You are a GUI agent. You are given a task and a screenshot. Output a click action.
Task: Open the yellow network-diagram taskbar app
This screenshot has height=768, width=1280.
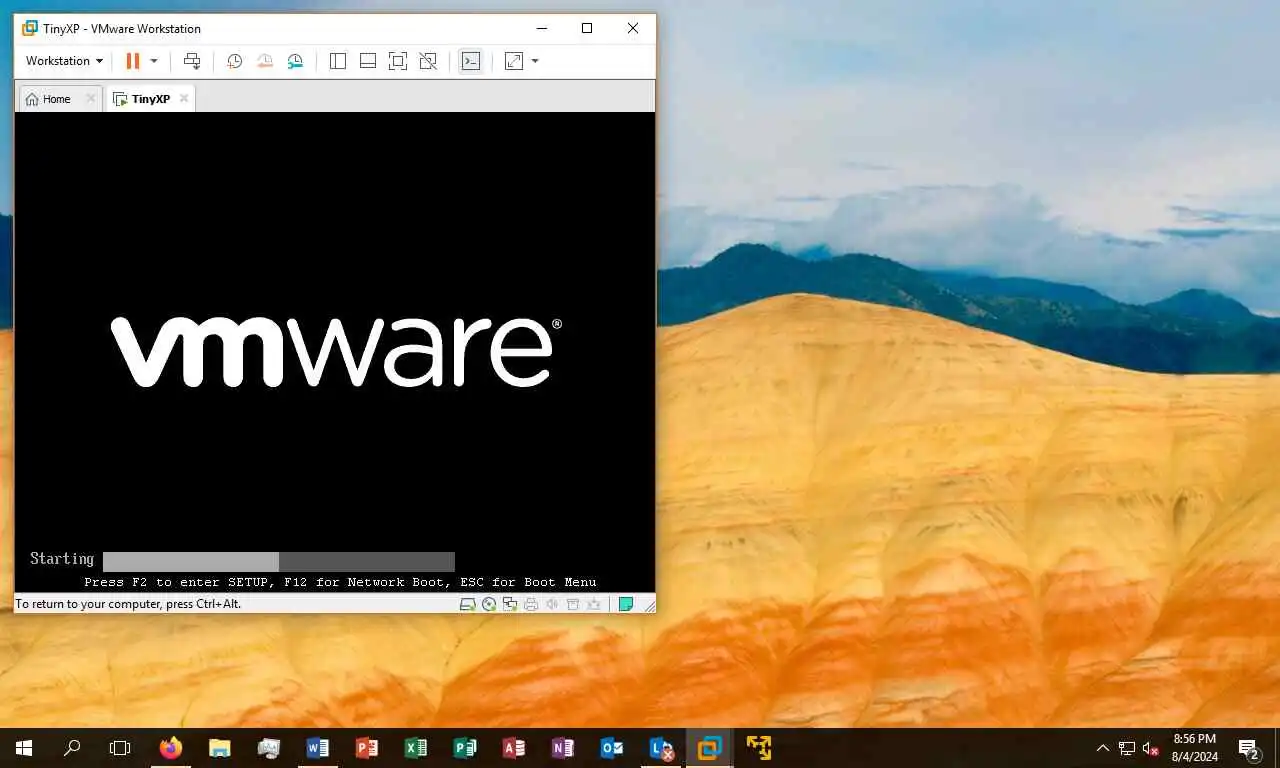pos(759,748)
